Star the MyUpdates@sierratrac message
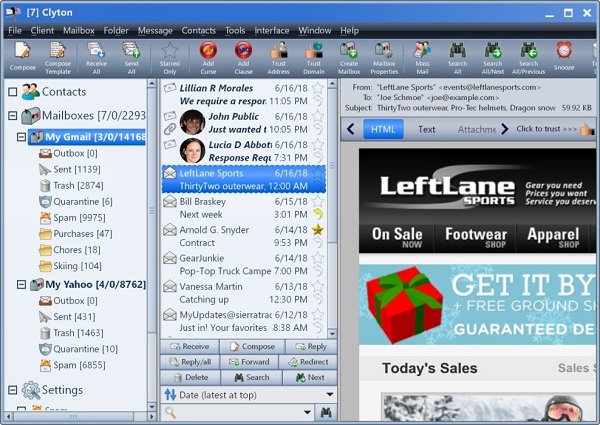This screenshot has height=425, width=600. coord(318,314)
